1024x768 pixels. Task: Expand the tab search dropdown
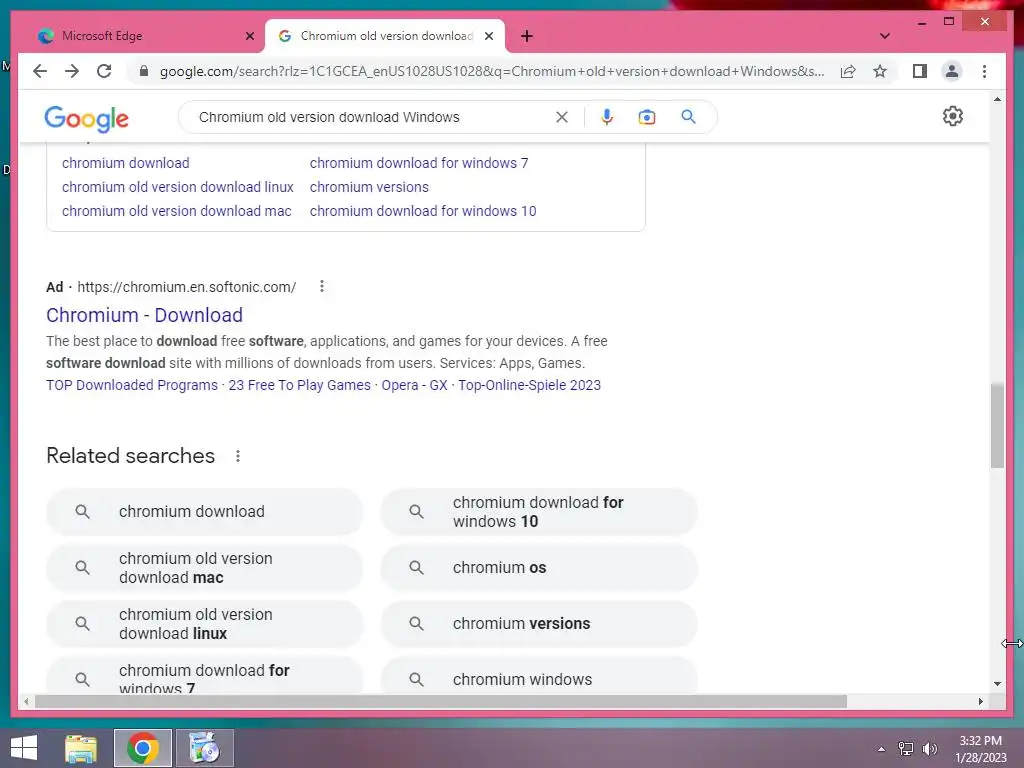click(x=884, y=36)
